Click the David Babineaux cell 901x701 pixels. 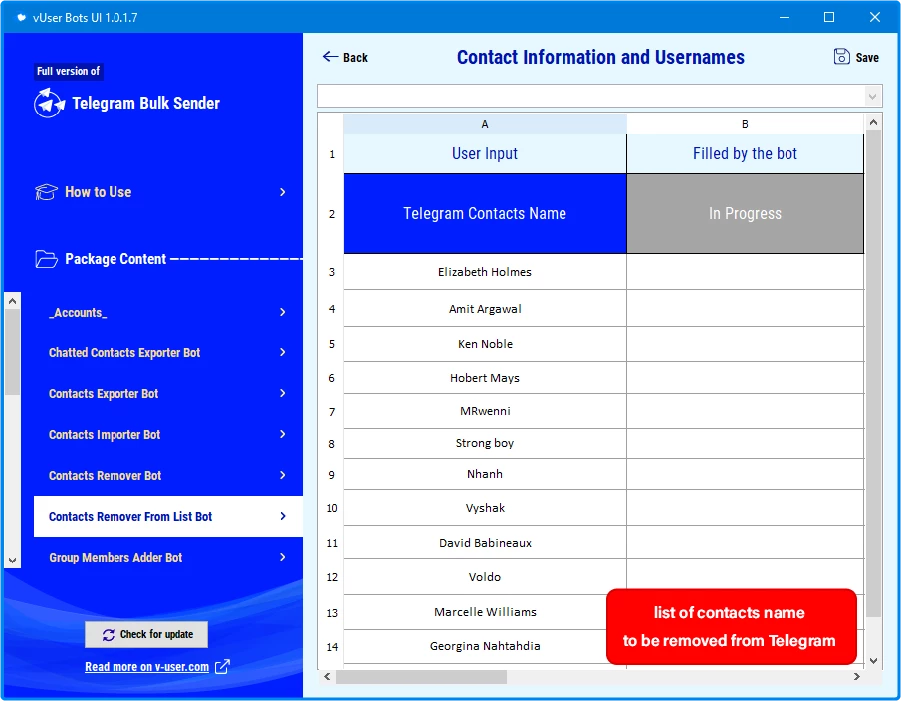click(x=485, y=542)
